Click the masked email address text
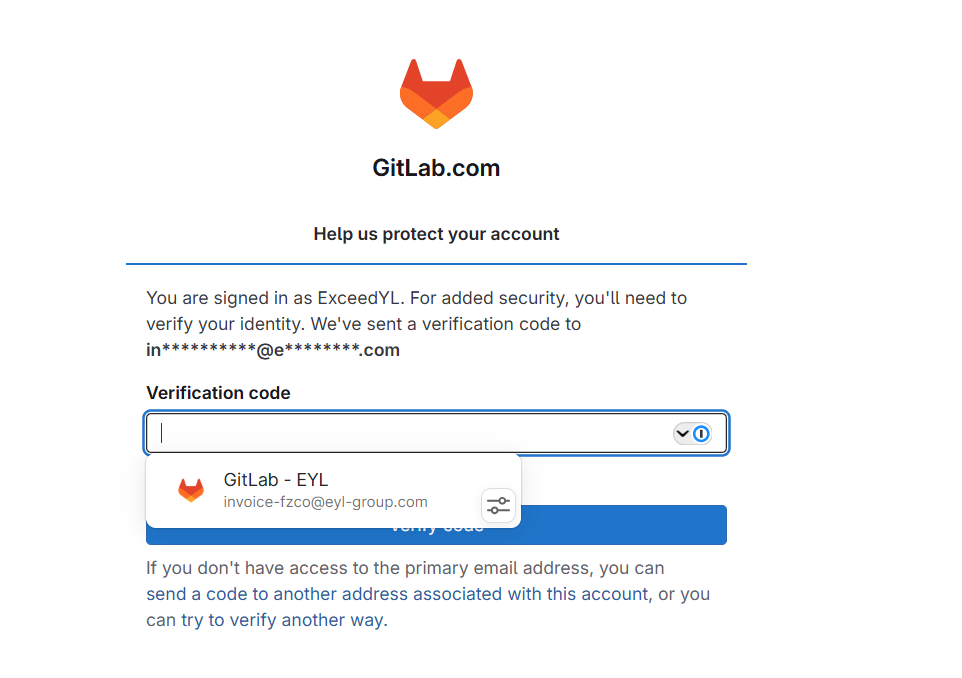 click(273, 350)
